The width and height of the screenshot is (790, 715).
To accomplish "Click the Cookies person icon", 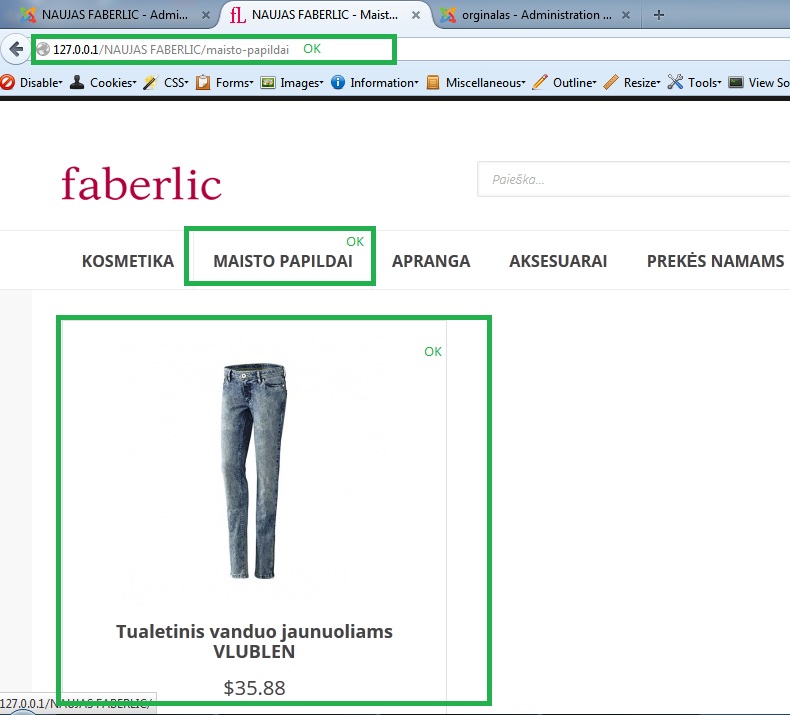I will coord(77,82).
